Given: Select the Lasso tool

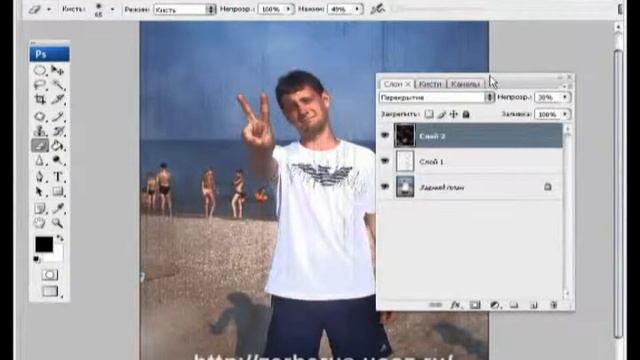Looking at the screenshot, I should pos(40,85).
